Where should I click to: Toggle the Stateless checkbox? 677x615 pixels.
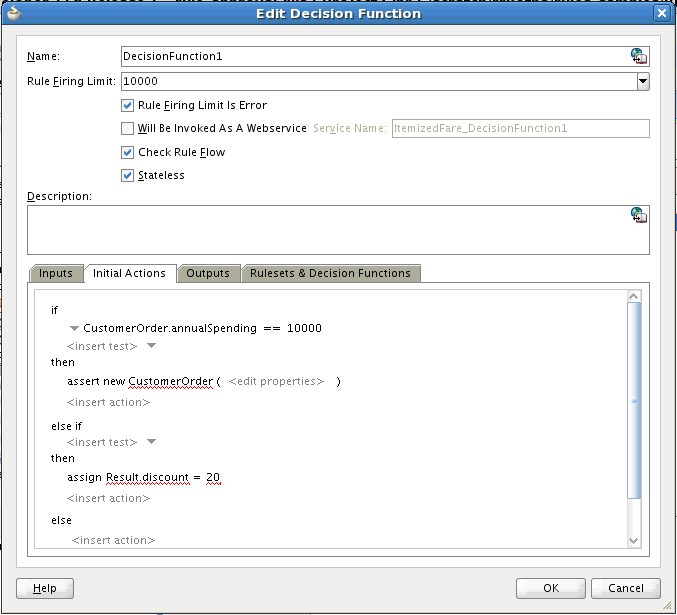click(x=127, y=175)
